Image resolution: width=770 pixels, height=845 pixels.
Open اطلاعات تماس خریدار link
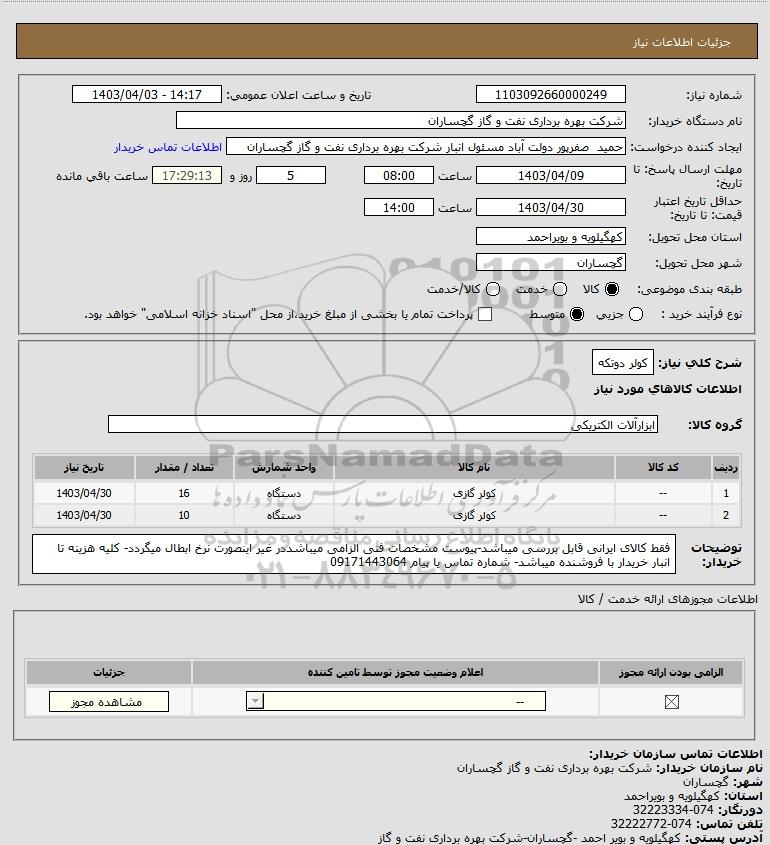[168, 147]
